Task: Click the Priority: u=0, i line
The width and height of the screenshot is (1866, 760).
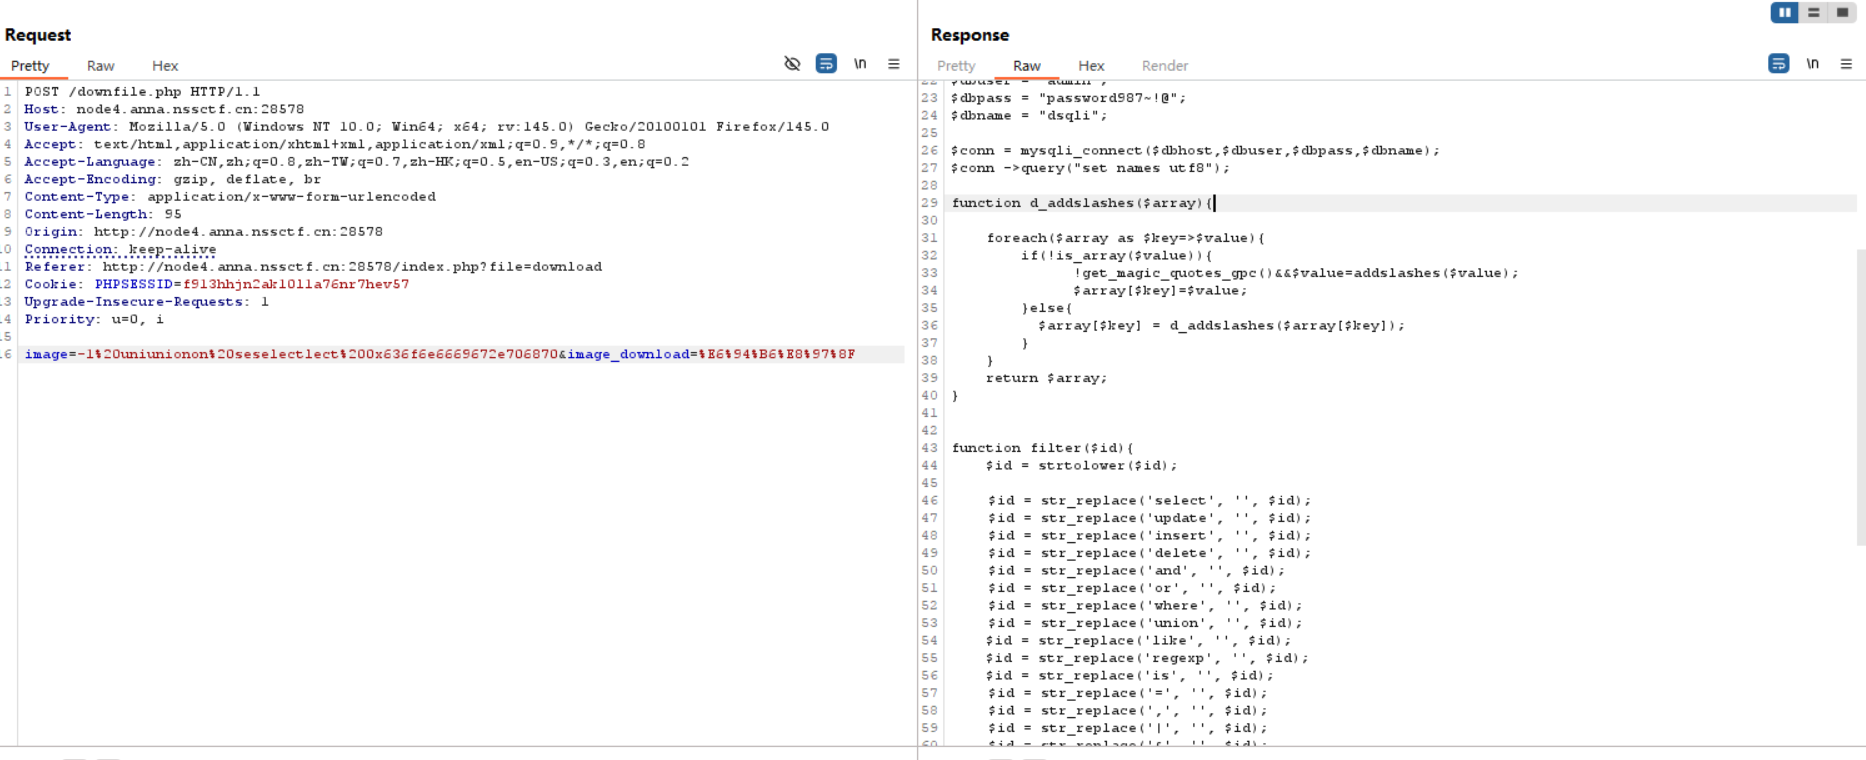Action: pyautogui.click(x=94, y=319)
